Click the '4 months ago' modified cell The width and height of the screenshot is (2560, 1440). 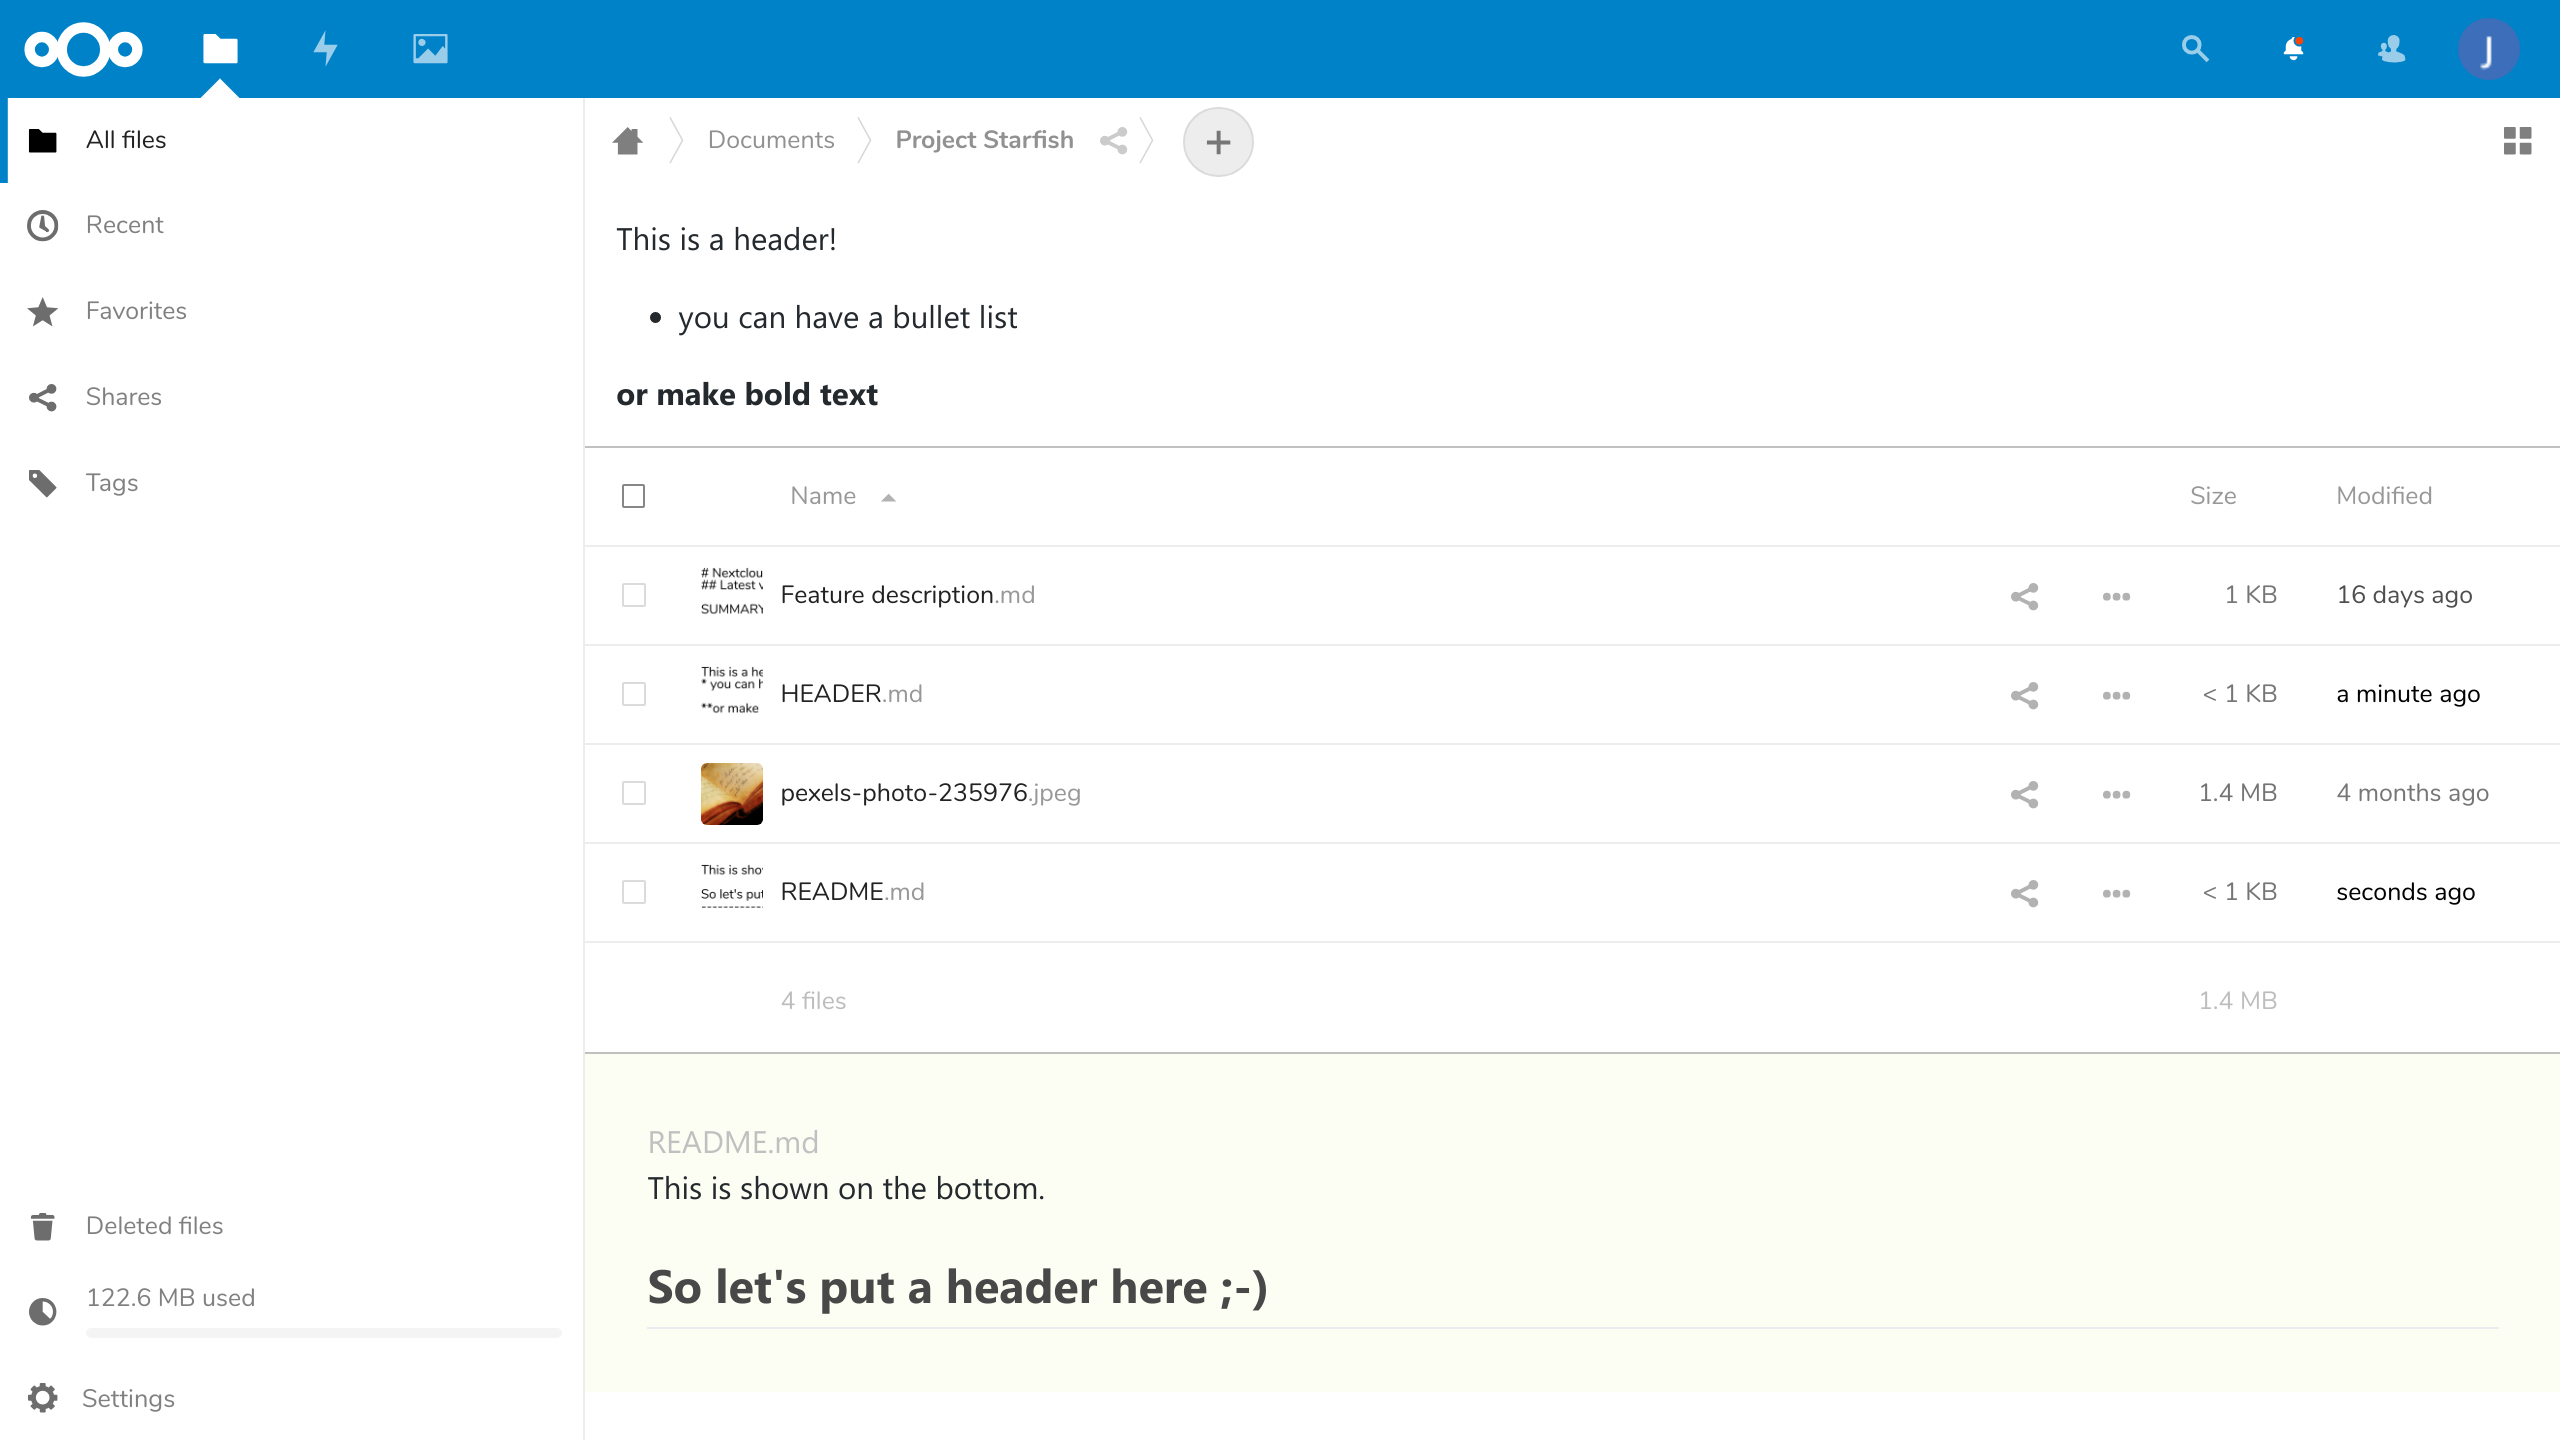[x=2412, y=793]
